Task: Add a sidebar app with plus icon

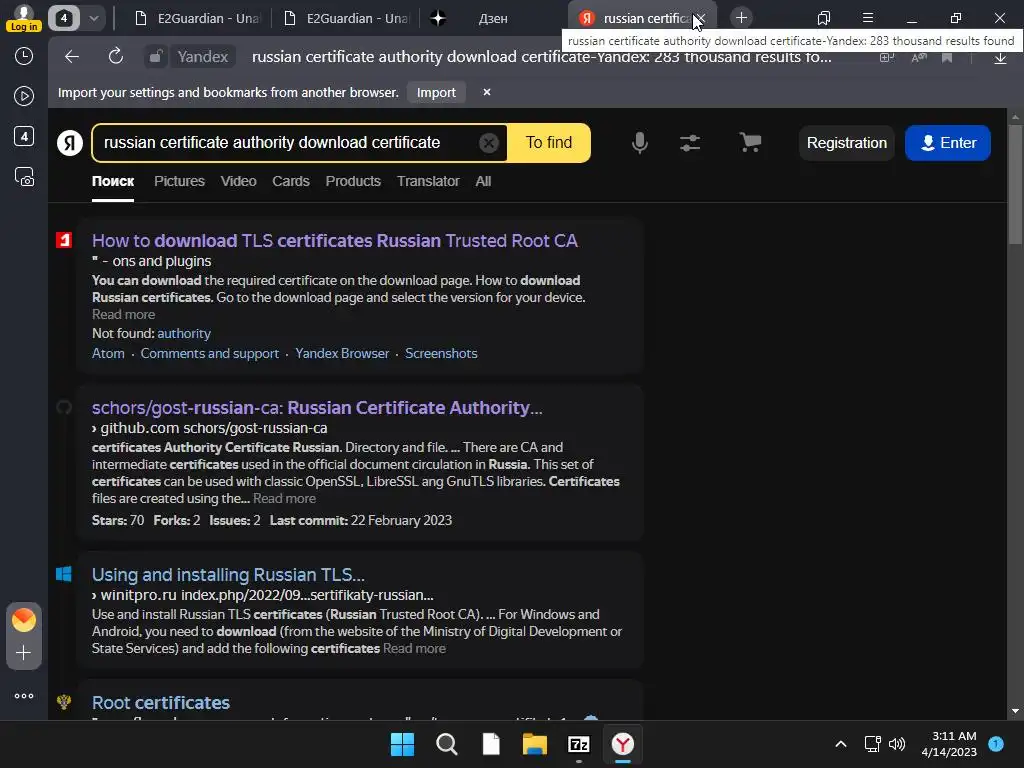Action: 24,653
